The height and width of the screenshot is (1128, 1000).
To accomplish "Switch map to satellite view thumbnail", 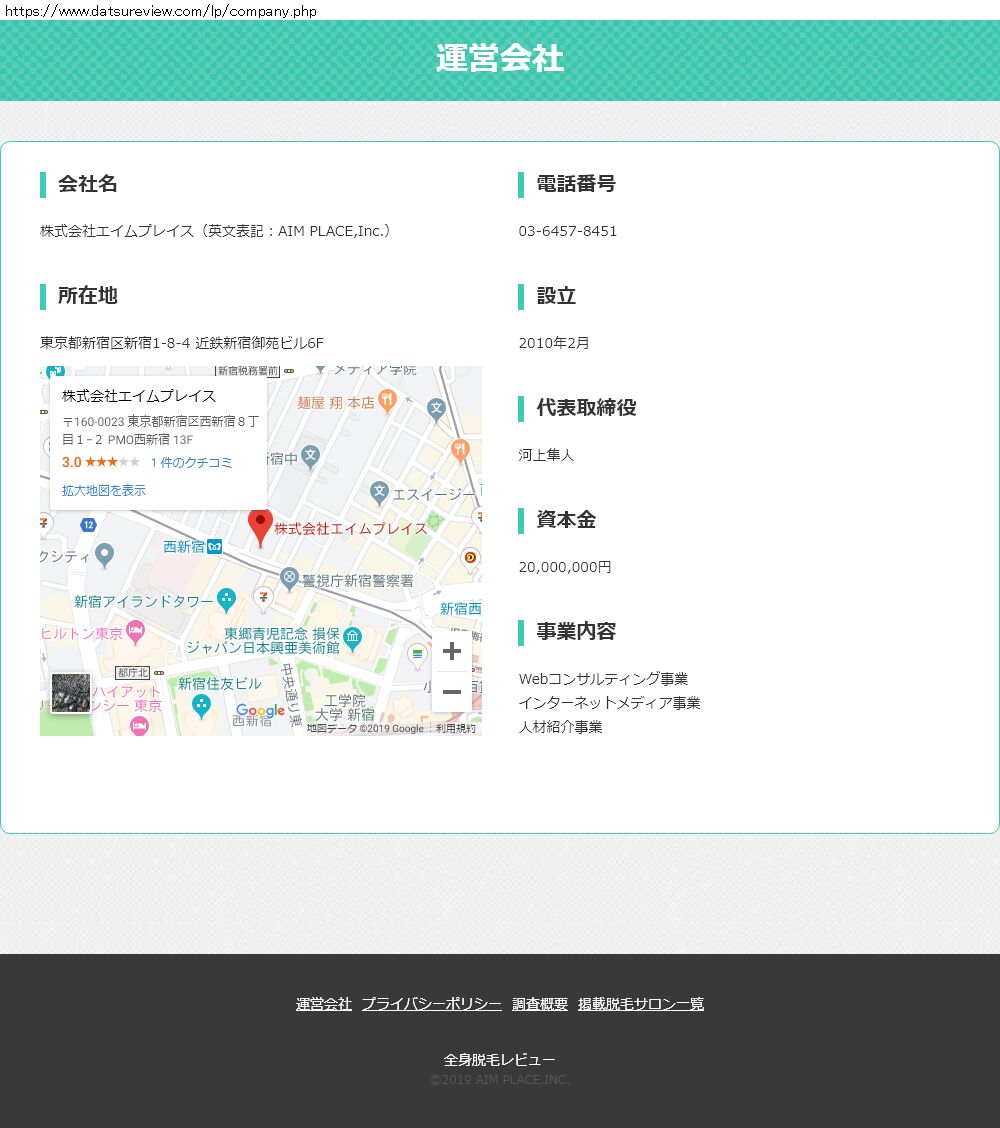I will [x=71, y=693].
